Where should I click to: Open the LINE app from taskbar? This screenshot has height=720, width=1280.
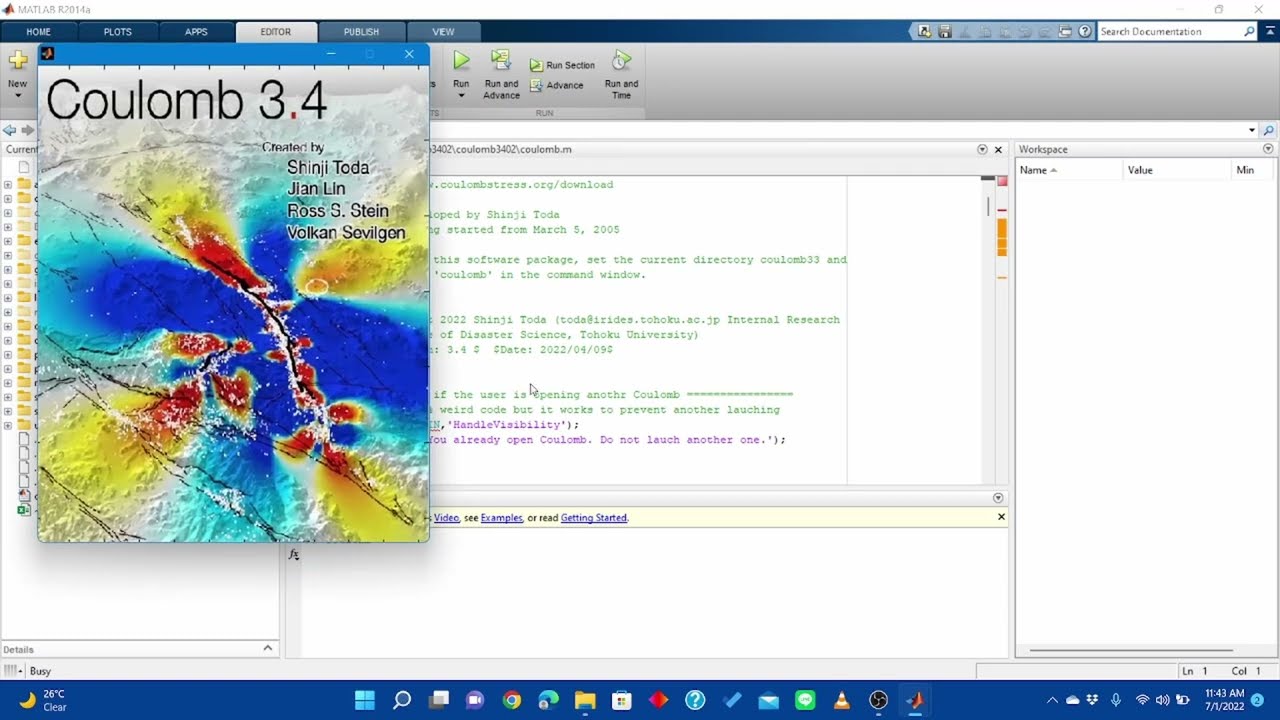805,700
